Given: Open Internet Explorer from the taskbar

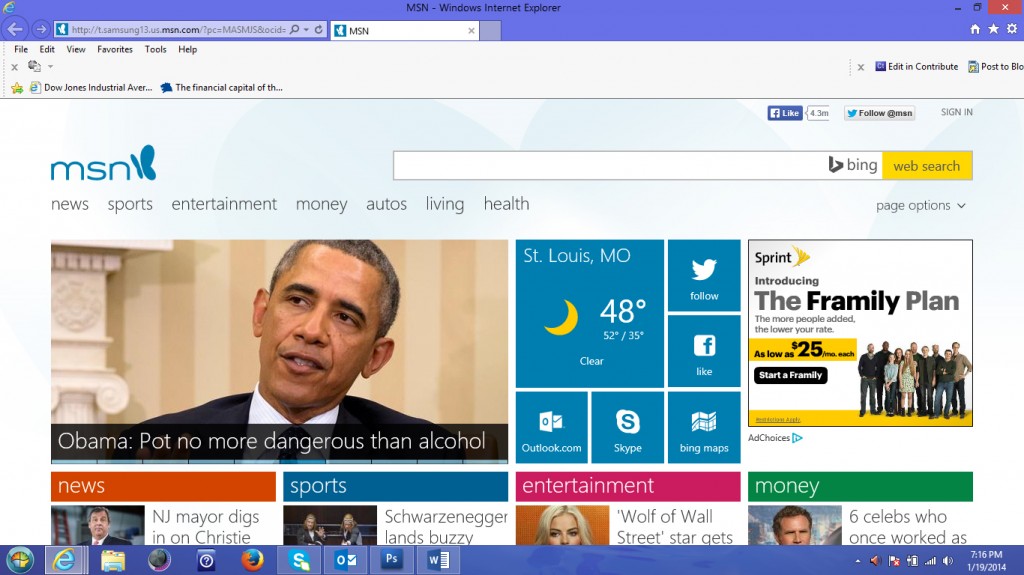Looking at the screenshot, I should (x=64, y=561).
